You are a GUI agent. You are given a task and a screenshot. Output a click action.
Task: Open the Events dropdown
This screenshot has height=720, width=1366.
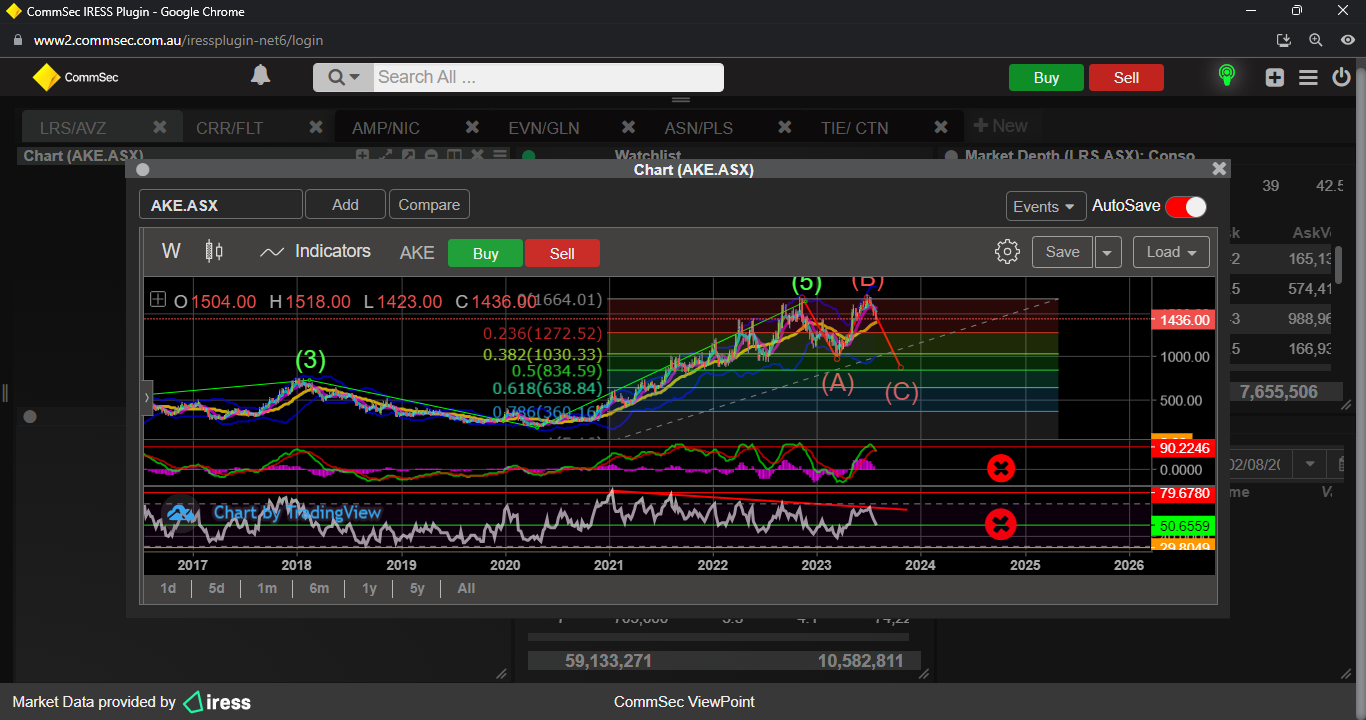click(x=1045, y=206)
